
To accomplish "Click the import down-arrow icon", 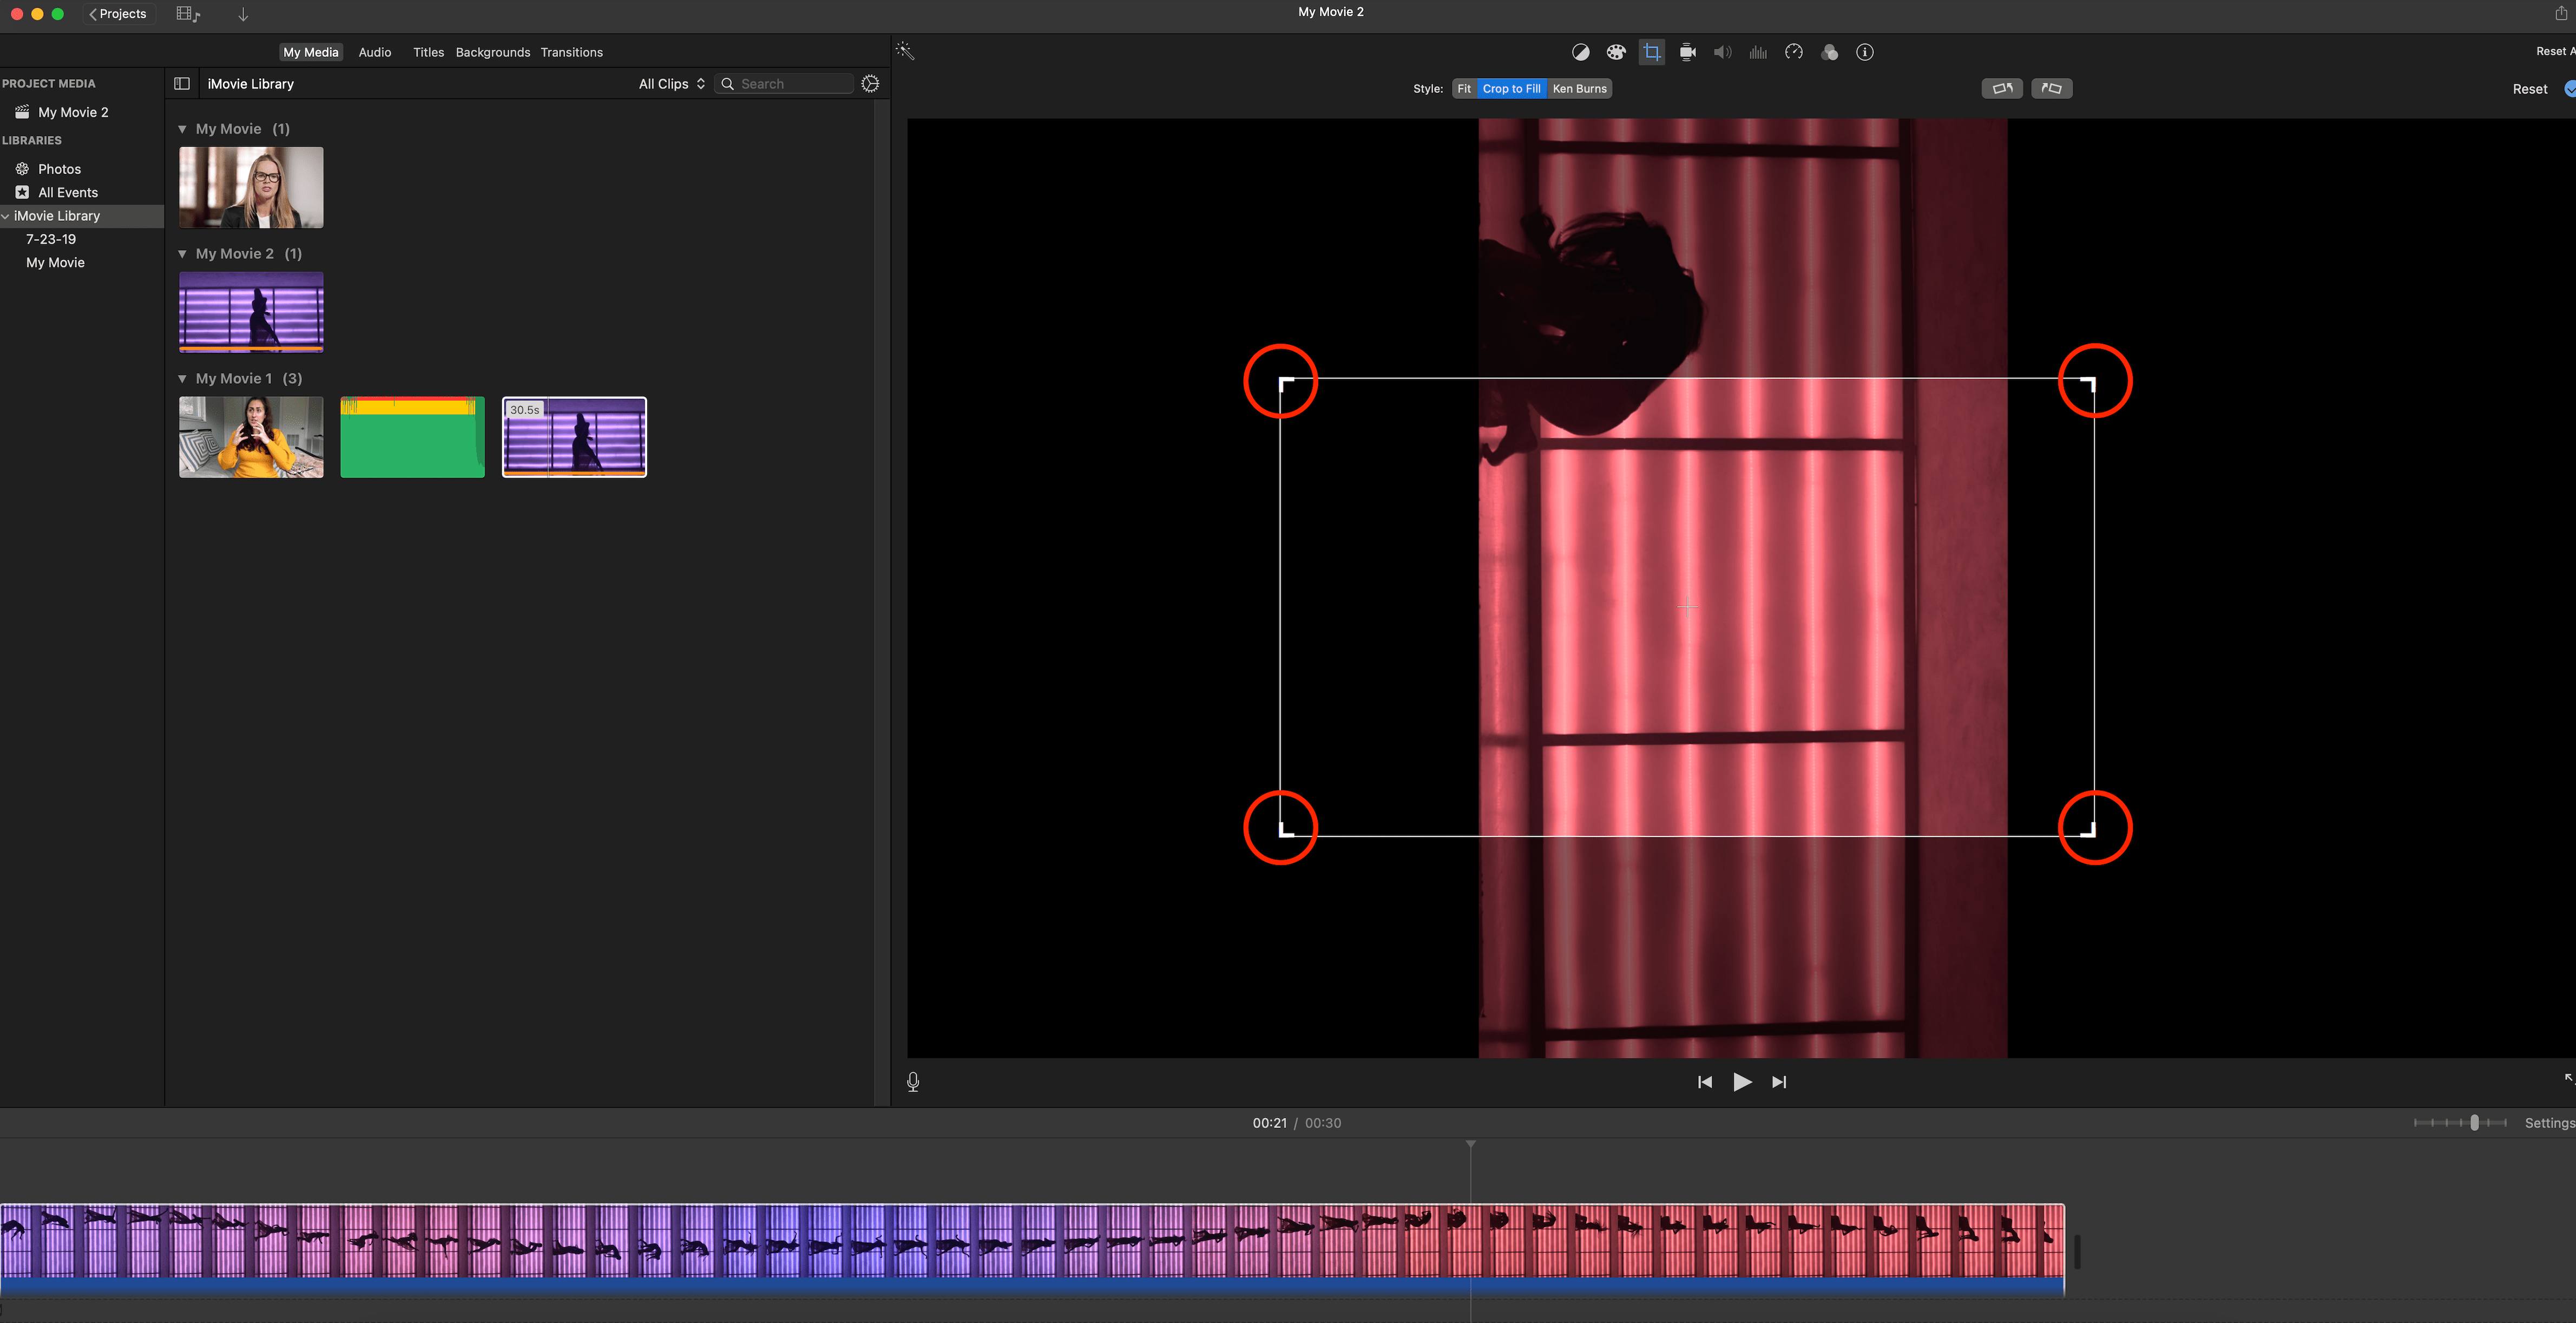I will (243, 14).
